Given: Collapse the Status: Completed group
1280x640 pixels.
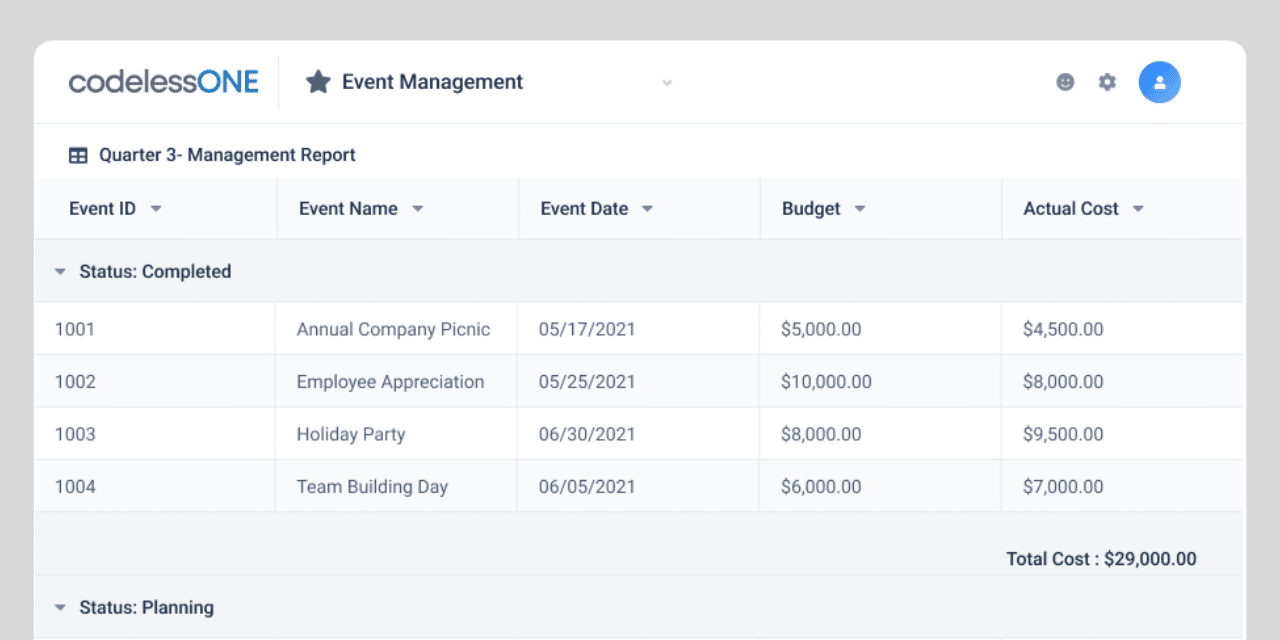Looking at the screenshot, I should [x=61, y=272].
